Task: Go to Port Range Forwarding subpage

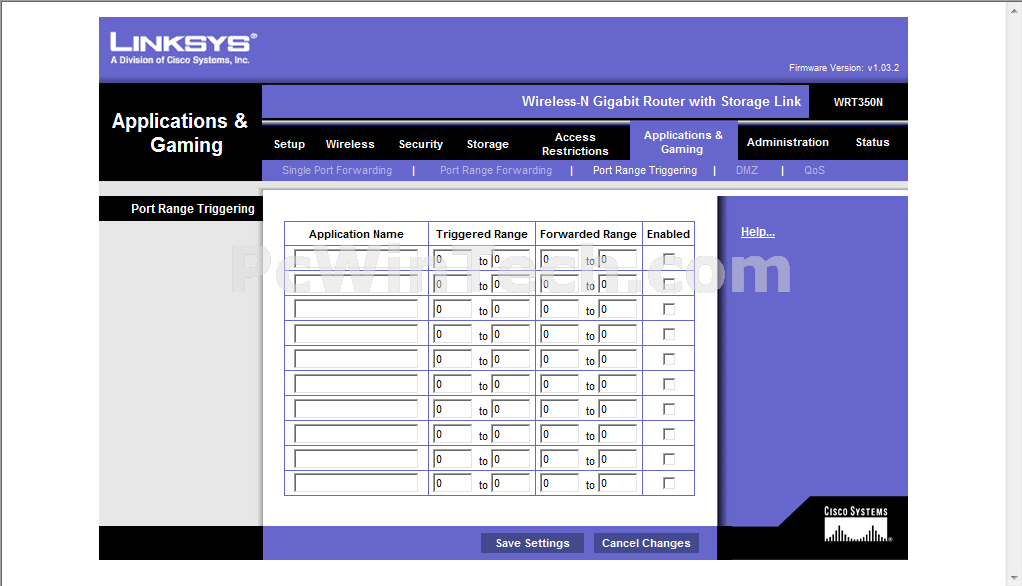Action: [495, 170]
